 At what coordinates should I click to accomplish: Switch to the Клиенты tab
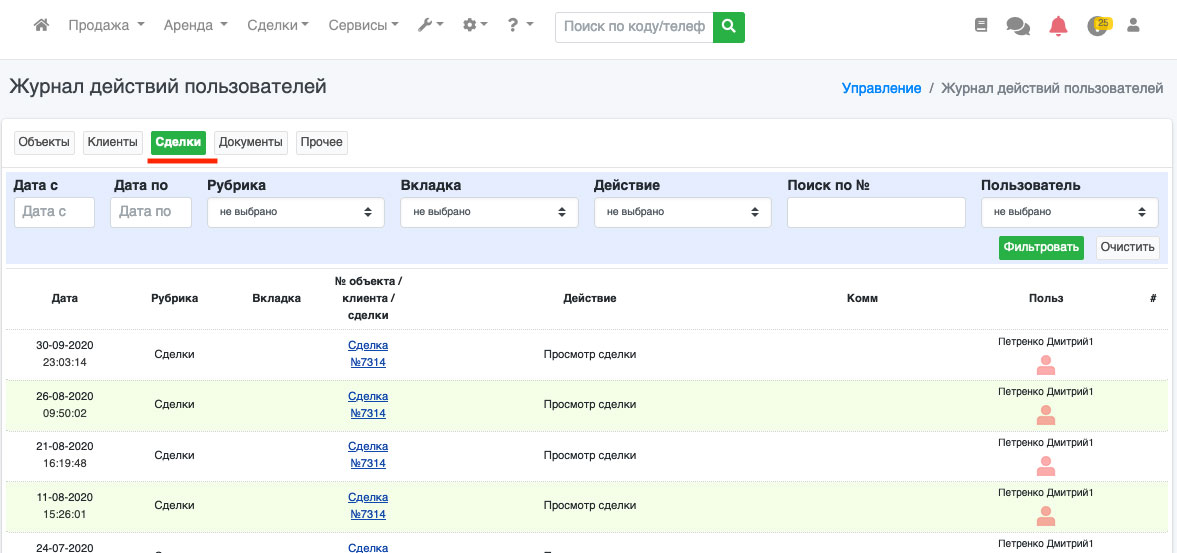(x=112, y=142)
